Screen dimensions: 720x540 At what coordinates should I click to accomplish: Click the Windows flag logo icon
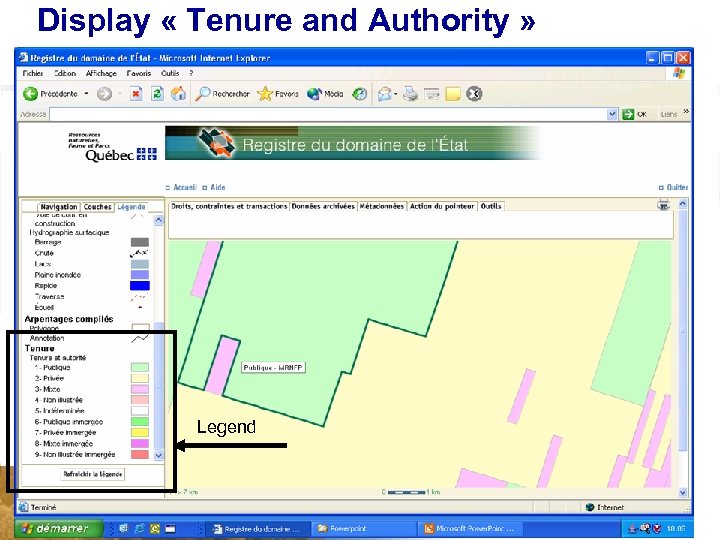[679, 73]
